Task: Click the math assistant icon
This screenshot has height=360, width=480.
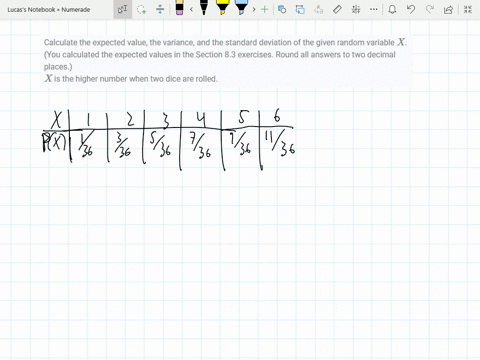Action: tap(356, 9)
